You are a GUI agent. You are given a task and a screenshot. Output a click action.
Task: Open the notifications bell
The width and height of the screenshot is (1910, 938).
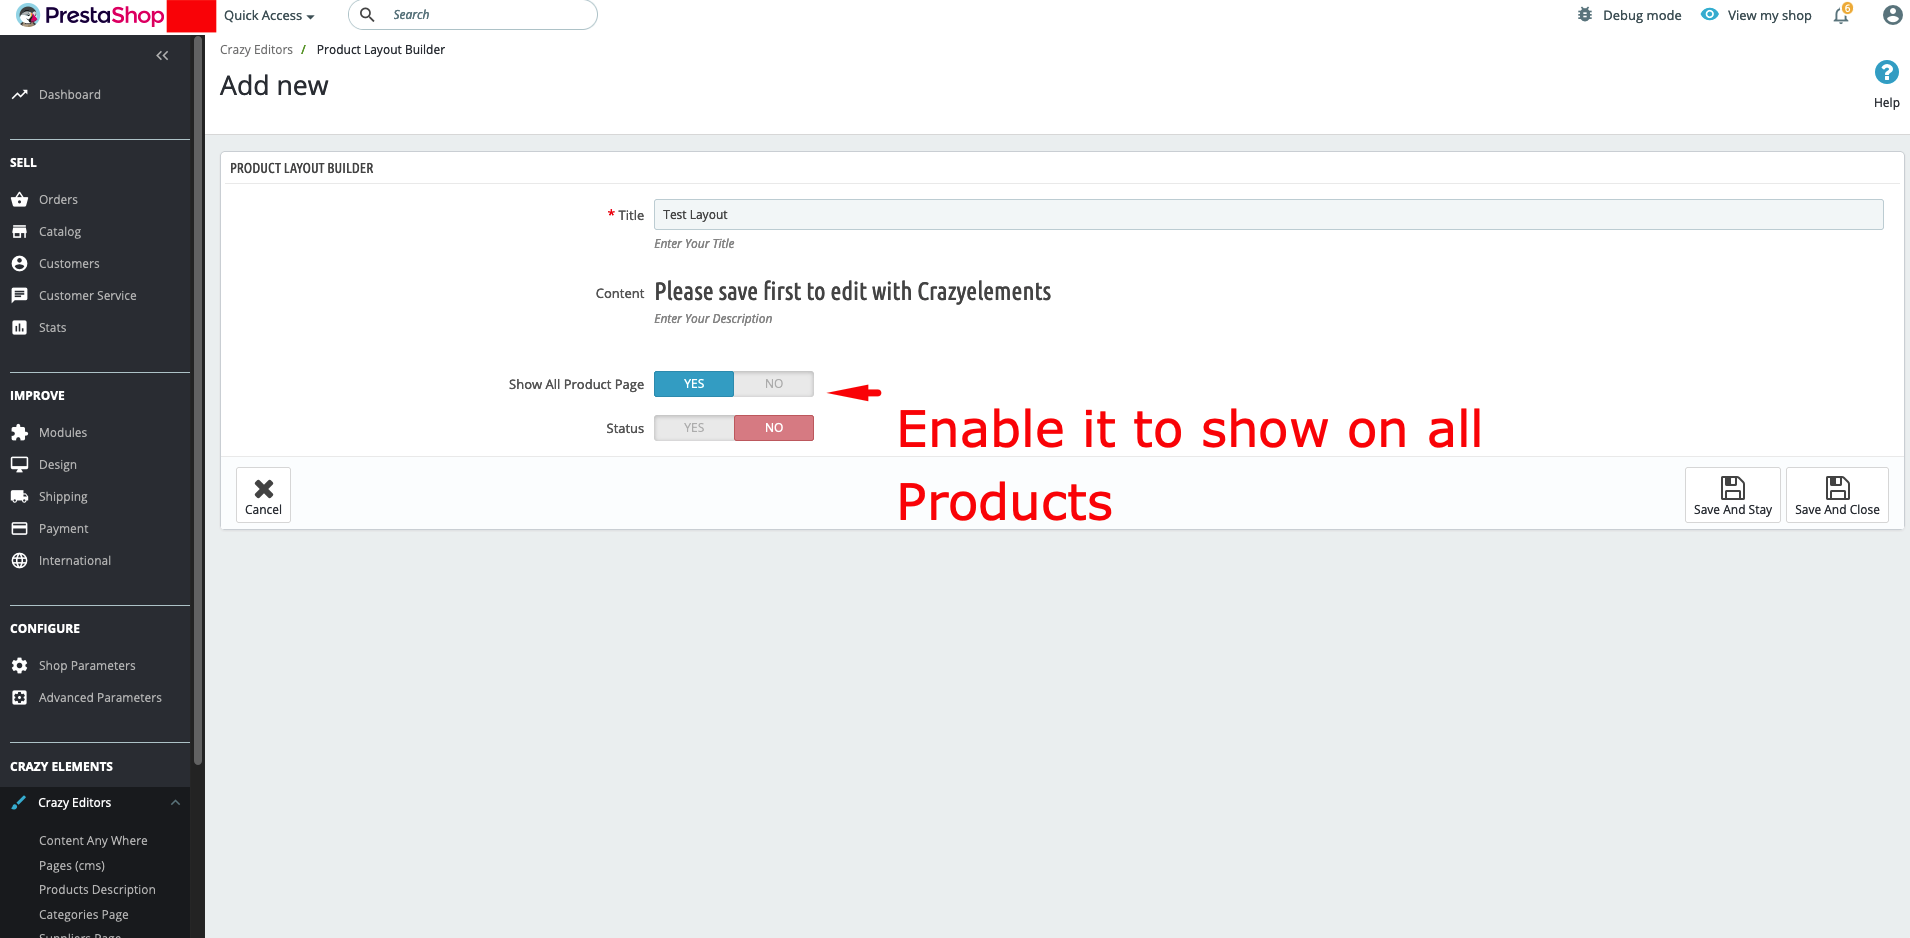tap(1841, 15)
